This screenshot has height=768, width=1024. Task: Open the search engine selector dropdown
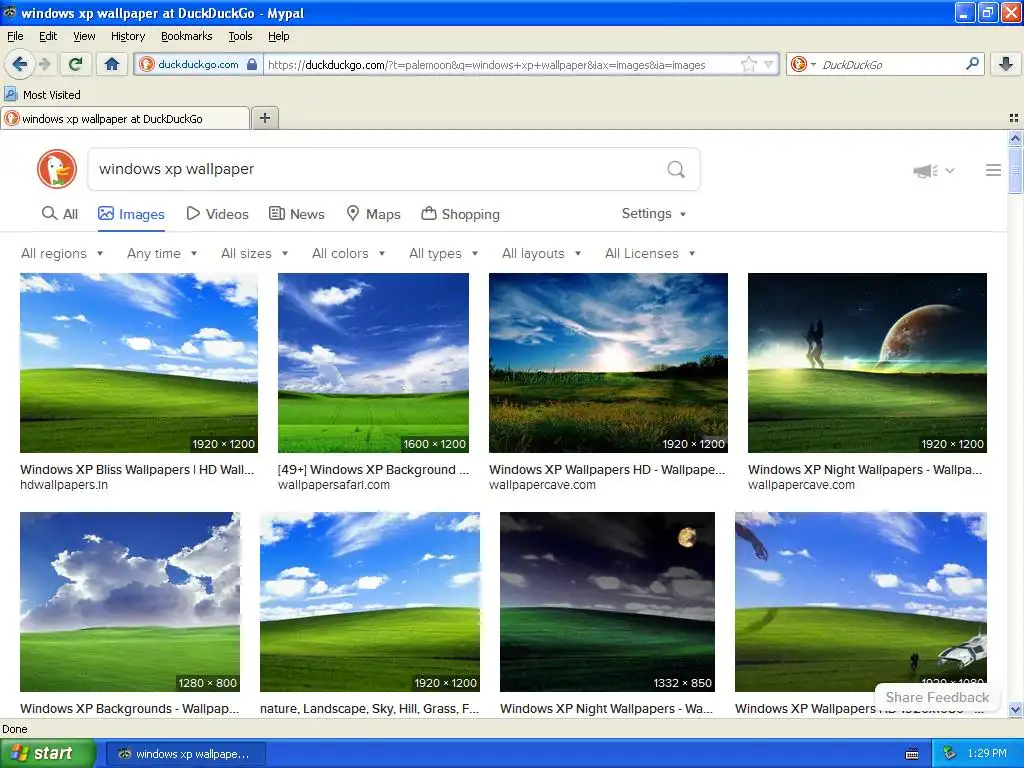click(803, 64)
